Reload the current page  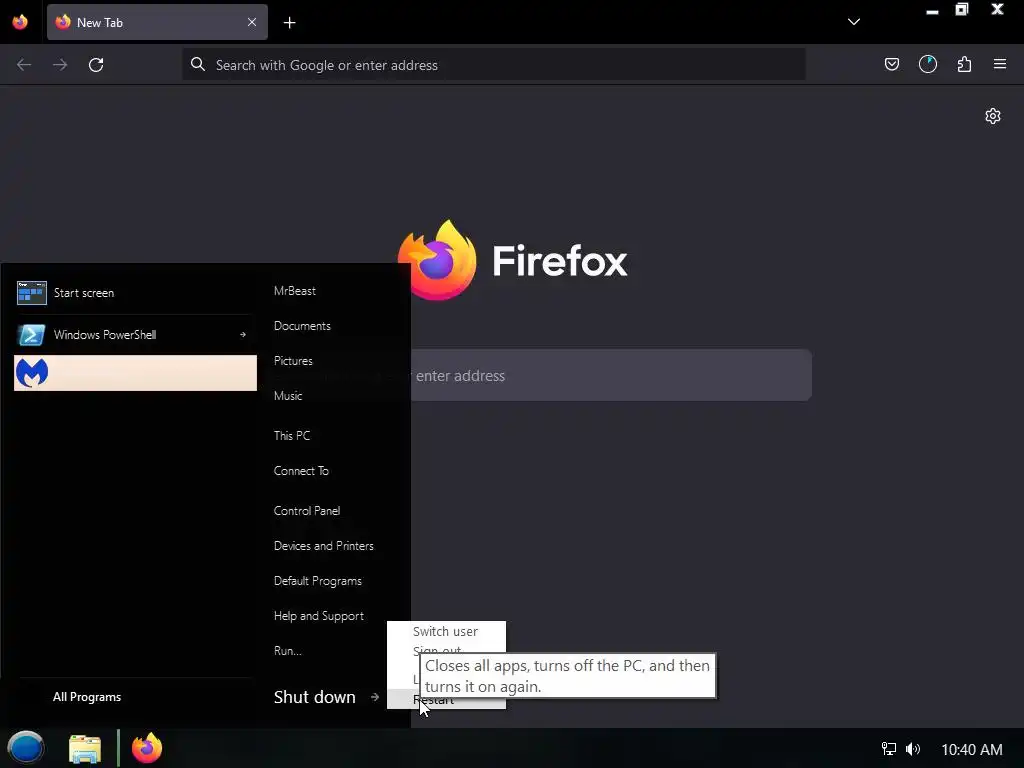coord(96,65)
